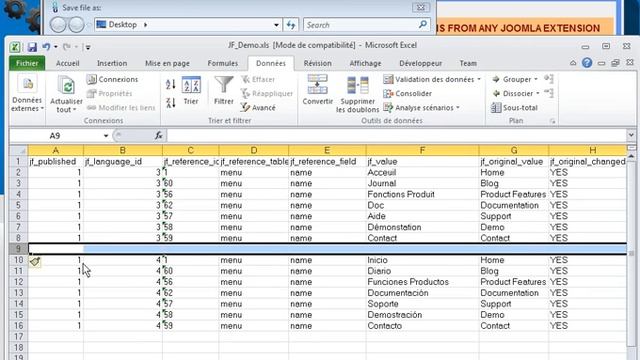The height and width of the screenshot is (360, 640).
Task: Switch to the Révision tab
Action: coord(318,63)
